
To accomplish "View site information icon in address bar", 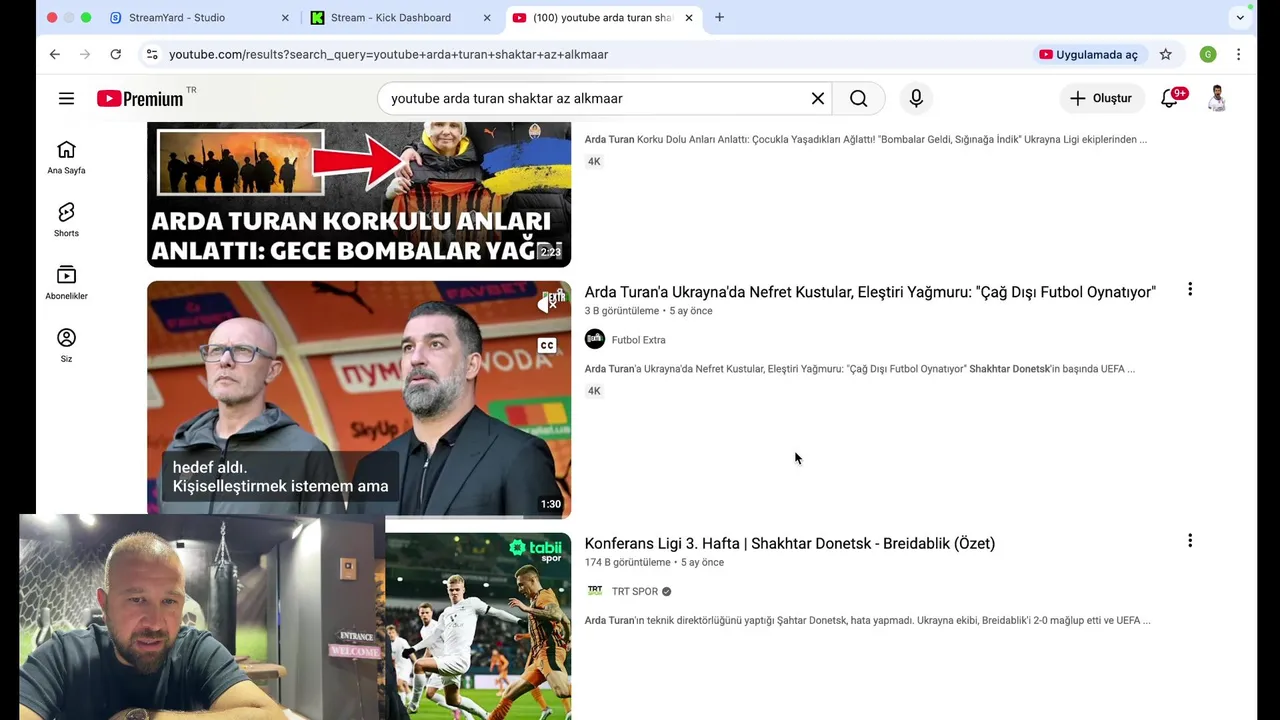I will (152, 54).
